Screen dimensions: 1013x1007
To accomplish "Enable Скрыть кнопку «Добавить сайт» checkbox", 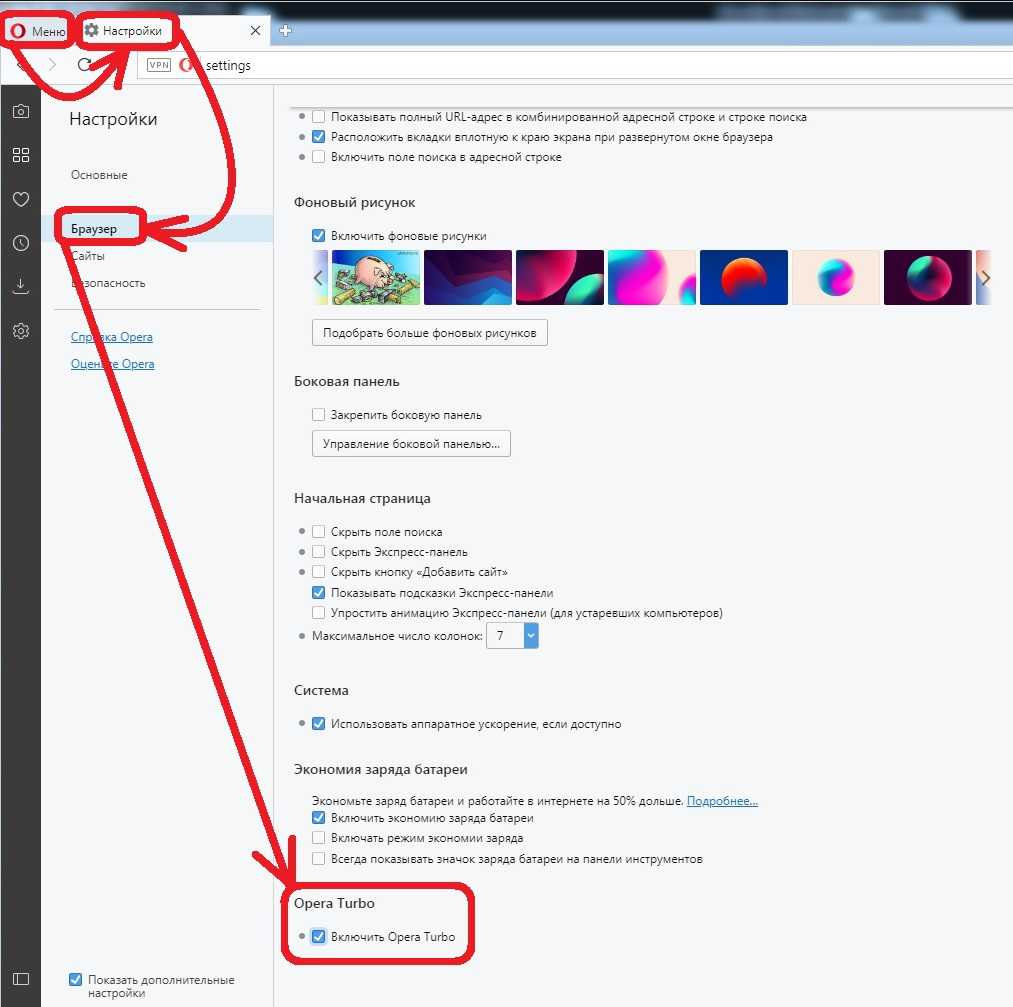I will coord(319,572).
